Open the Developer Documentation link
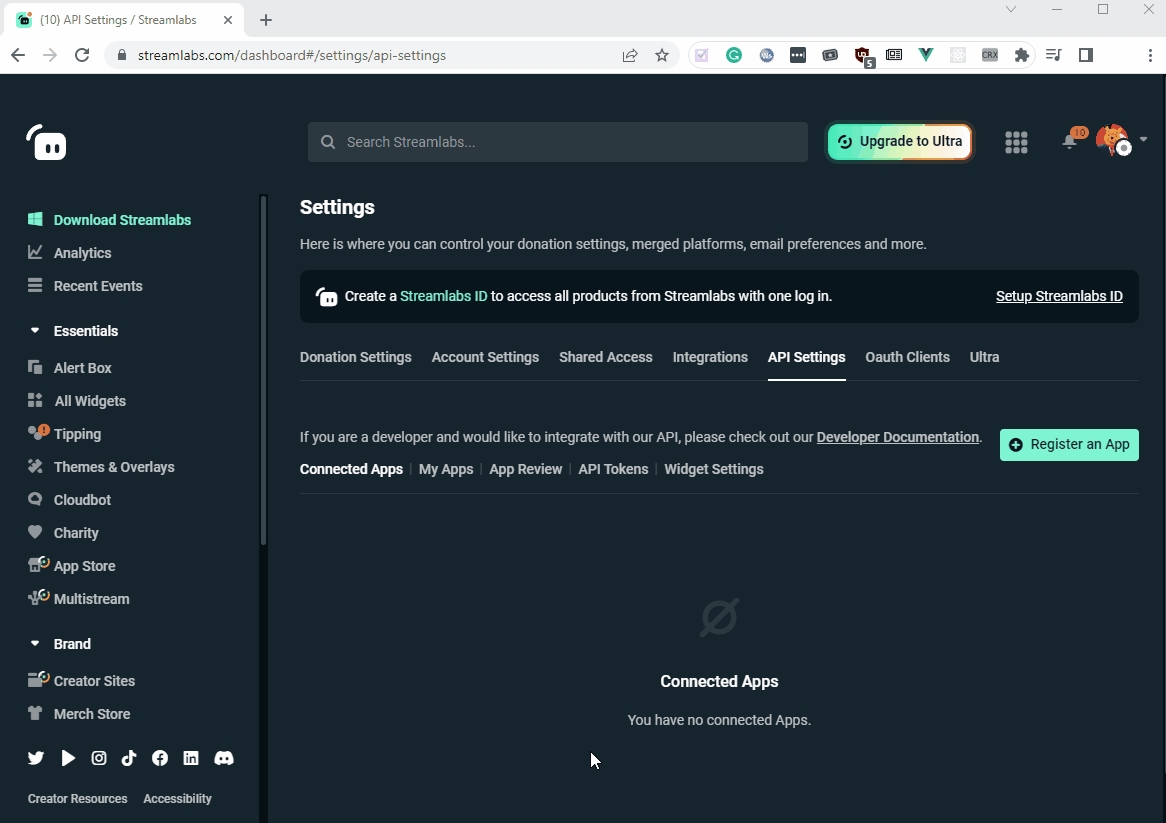1166x823 pixels. (897, 437)
